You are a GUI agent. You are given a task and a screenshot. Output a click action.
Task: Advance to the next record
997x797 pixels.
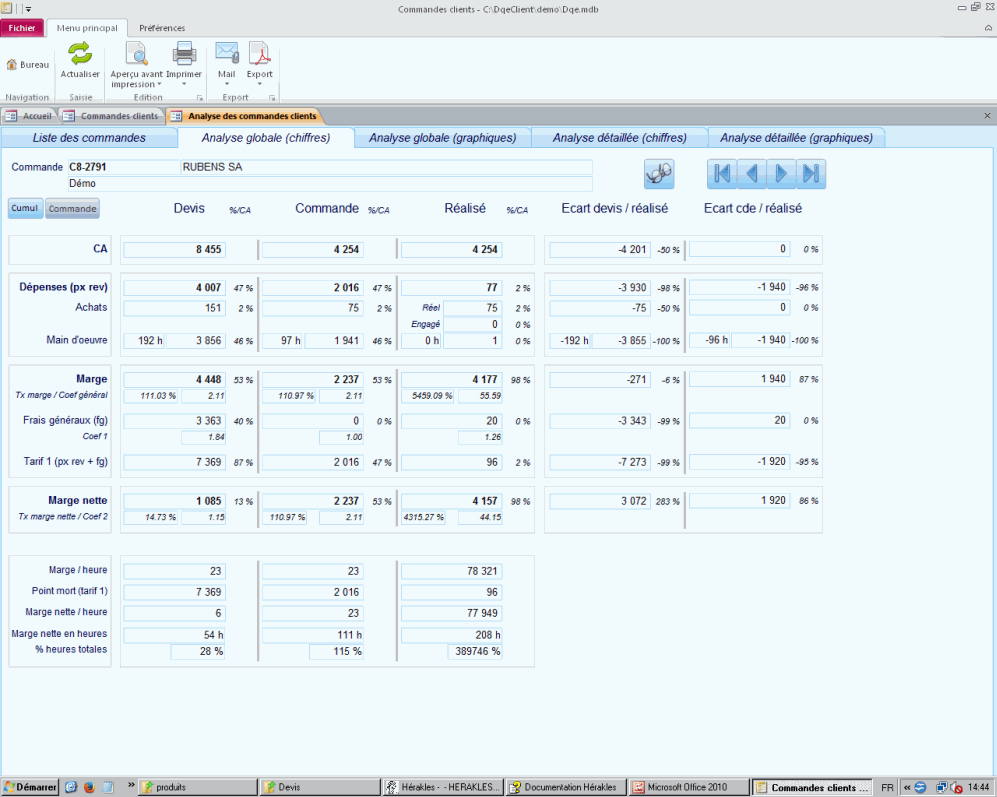click(781, 173)
